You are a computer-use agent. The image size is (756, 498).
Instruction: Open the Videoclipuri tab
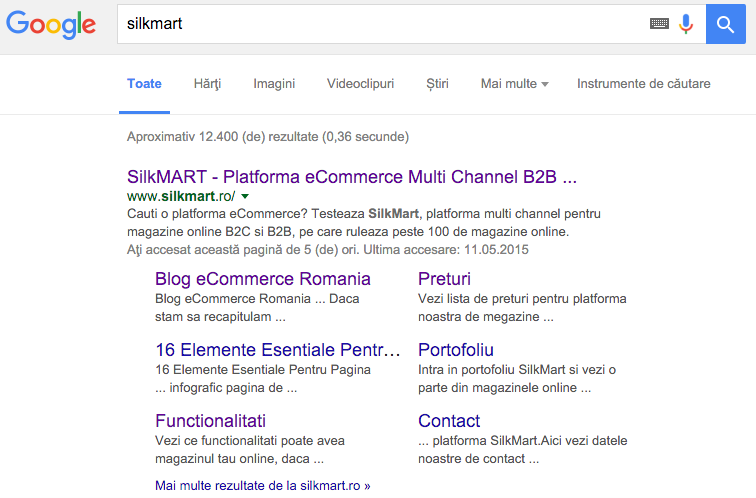tap(360, 84)
